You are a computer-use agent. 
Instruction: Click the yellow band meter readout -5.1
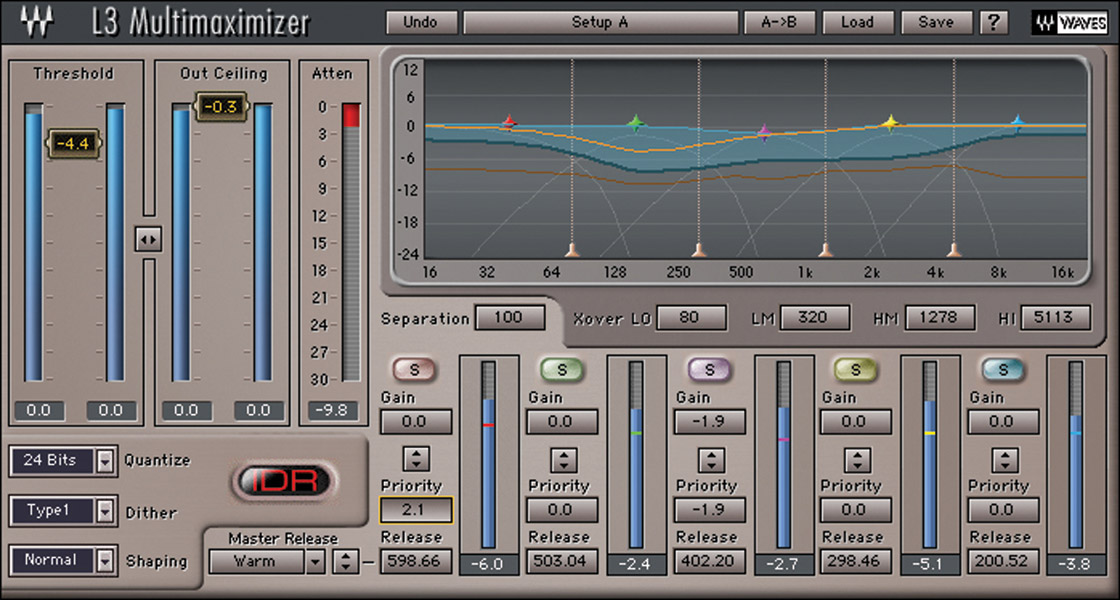point(929,564)
